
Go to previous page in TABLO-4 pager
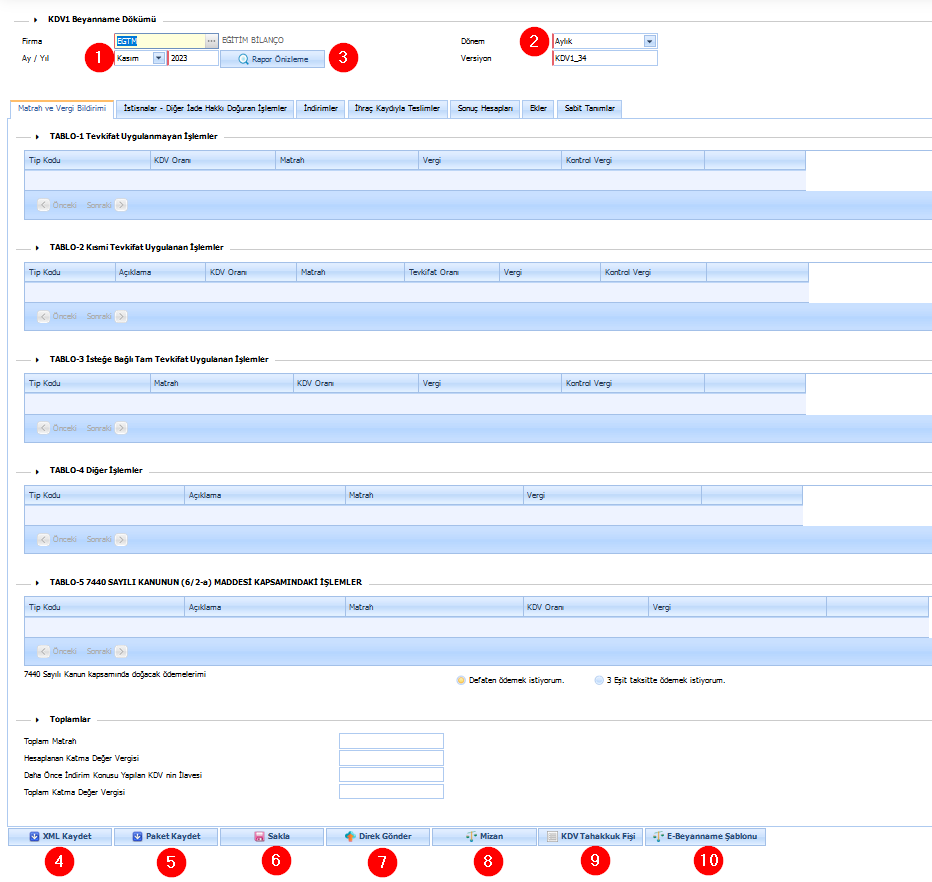pyautogui.click(x=43, y=539)
